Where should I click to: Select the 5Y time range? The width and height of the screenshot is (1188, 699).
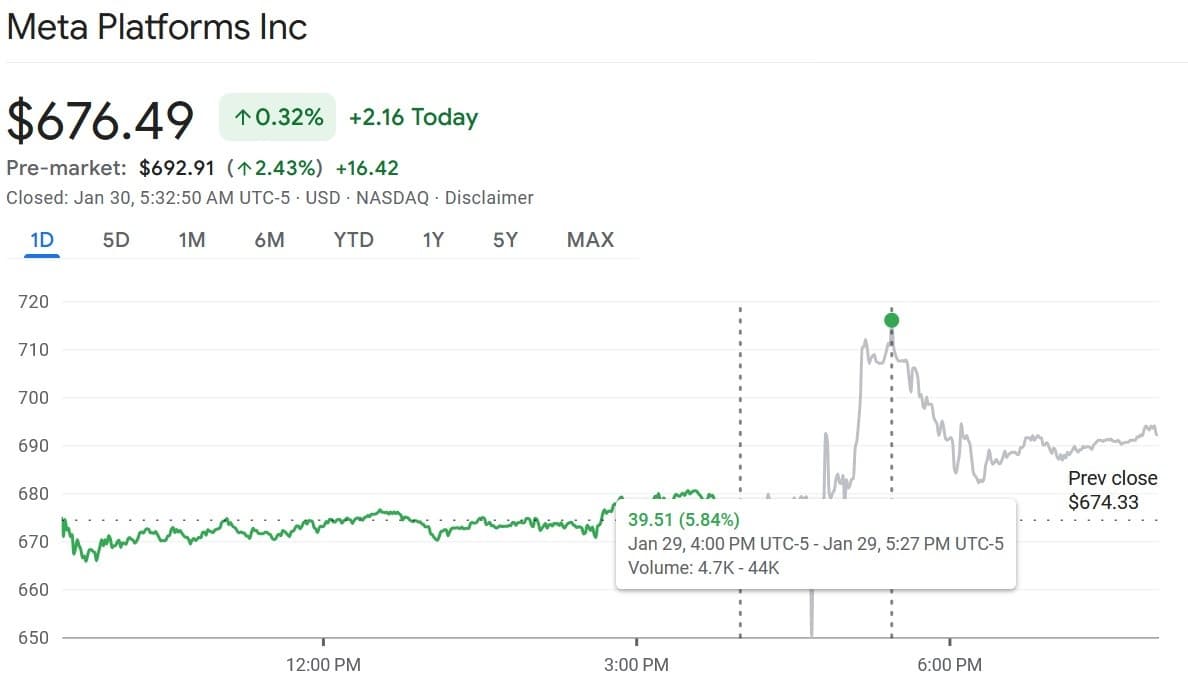point(505,240)
